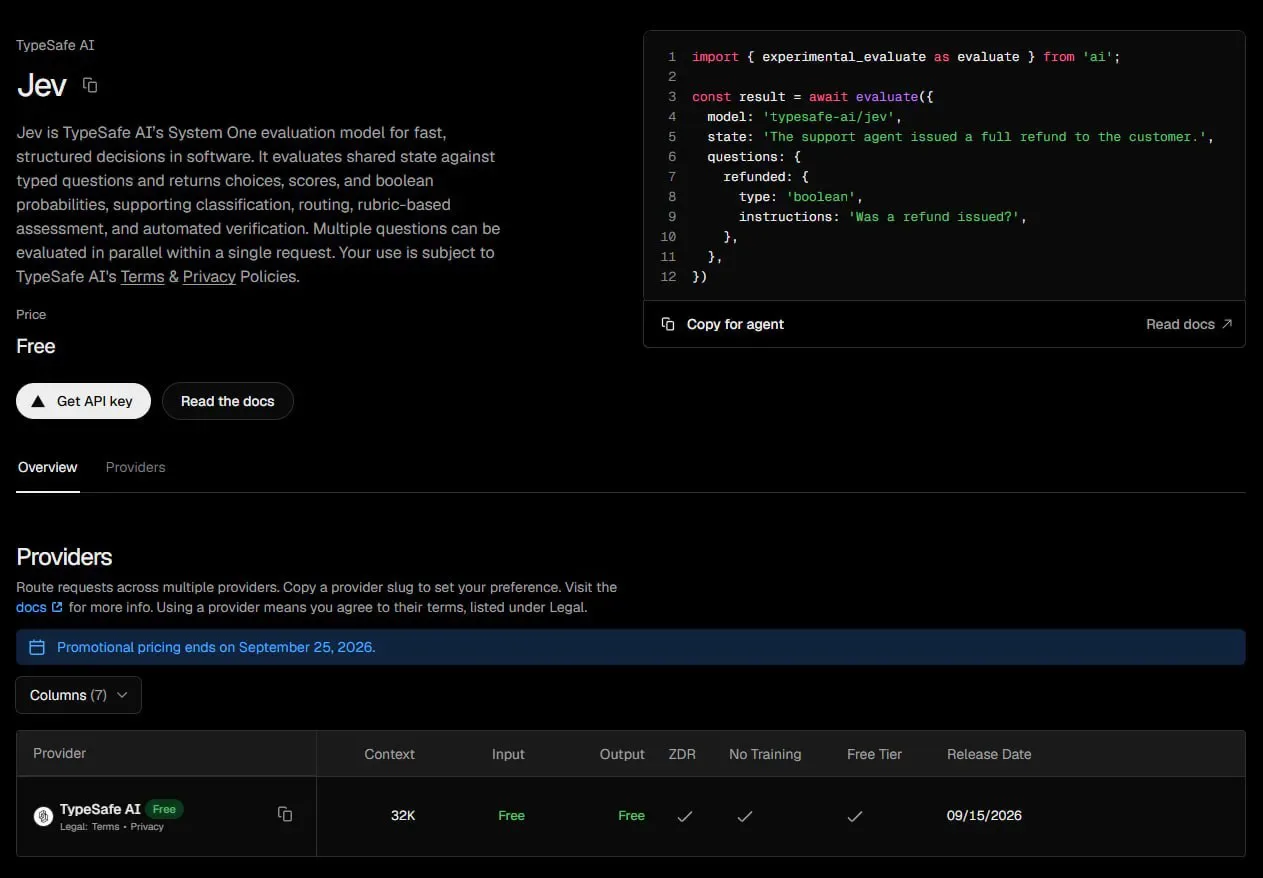This screenshot has height=878, width=1263.
Task: Click the copy icon in Copy for agent
Action: 668,324
